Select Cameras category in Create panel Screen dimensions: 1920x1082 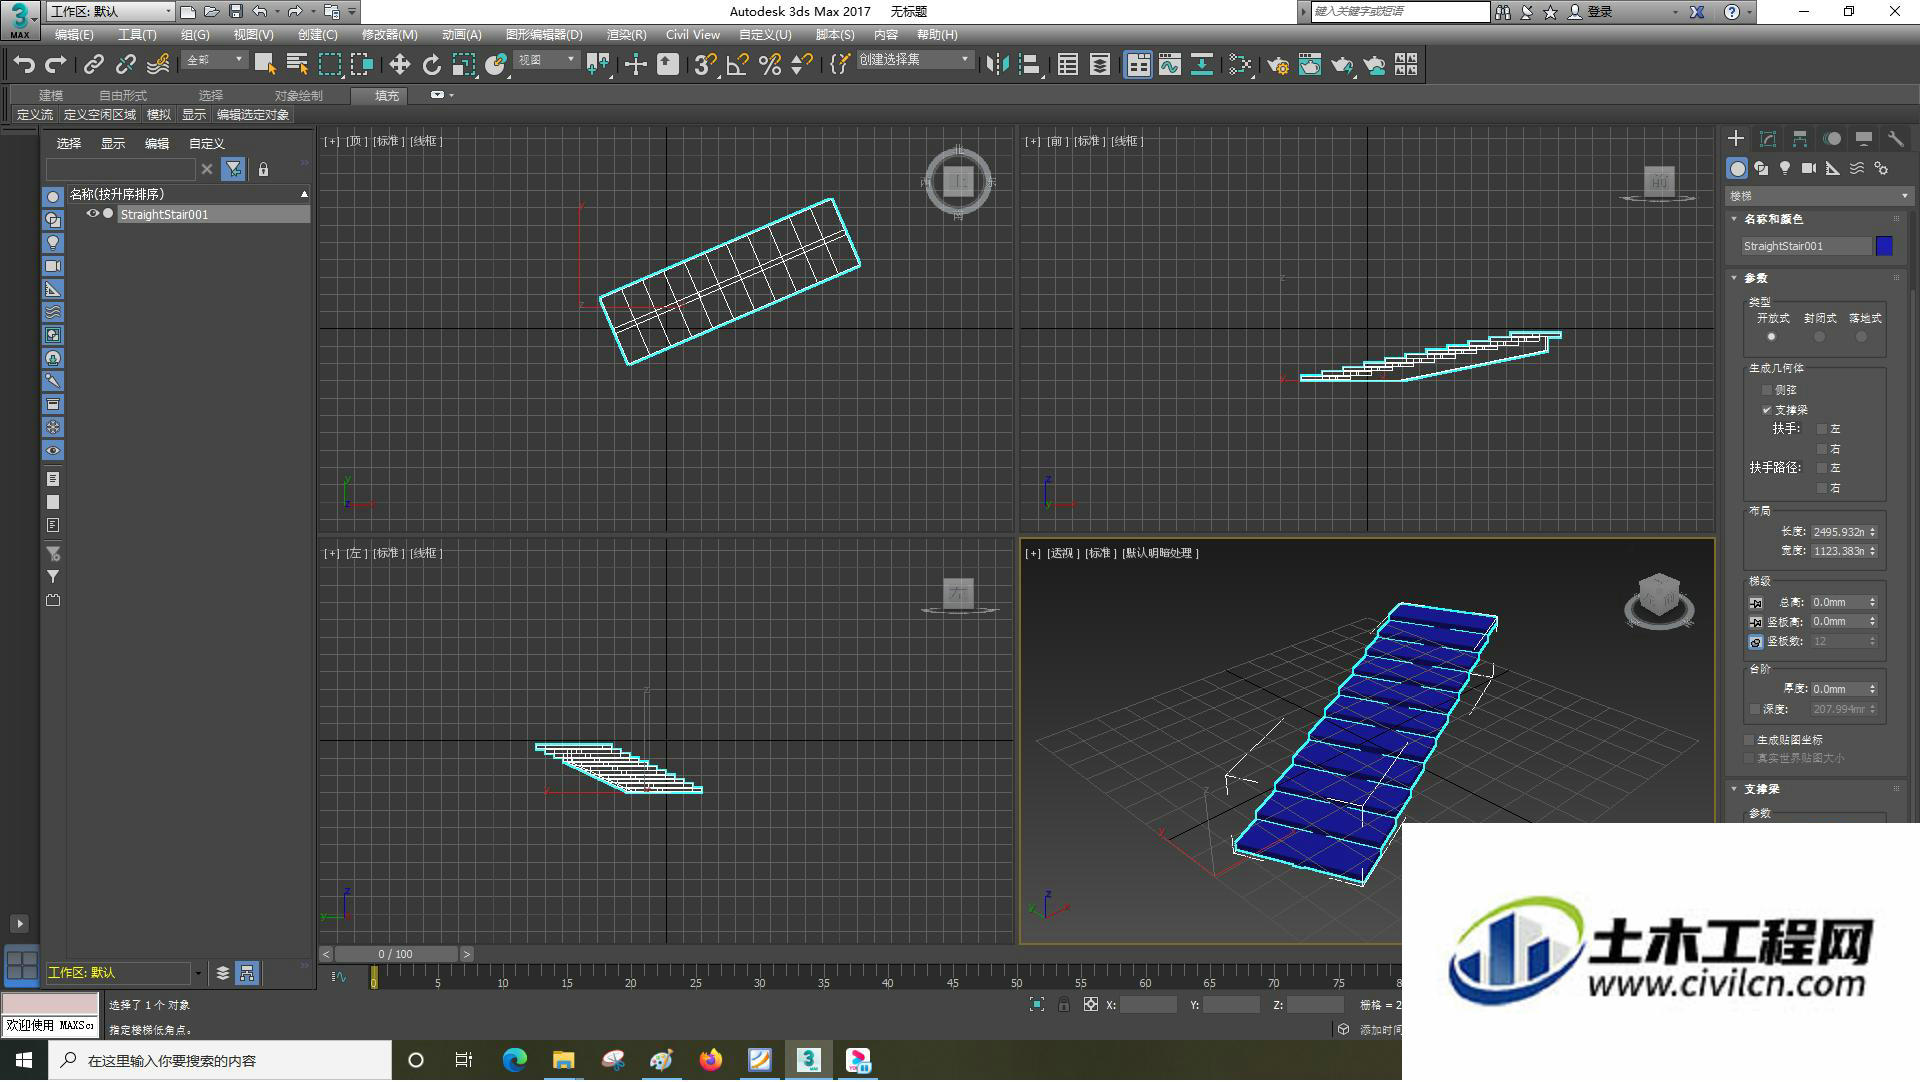(x=1809, y=169)
